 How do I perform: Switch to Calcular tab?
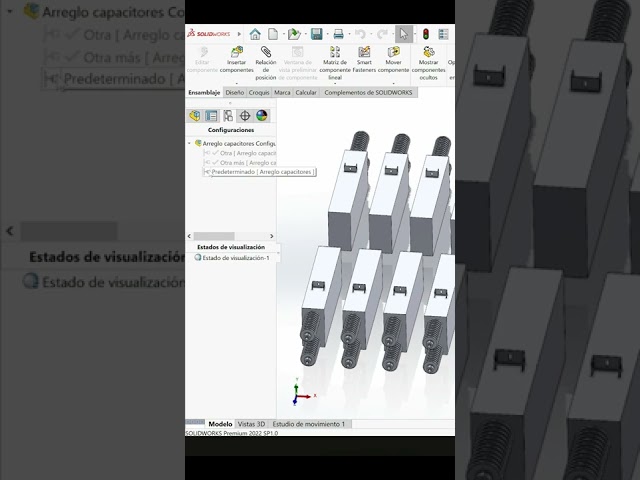[x=306, y=93]
